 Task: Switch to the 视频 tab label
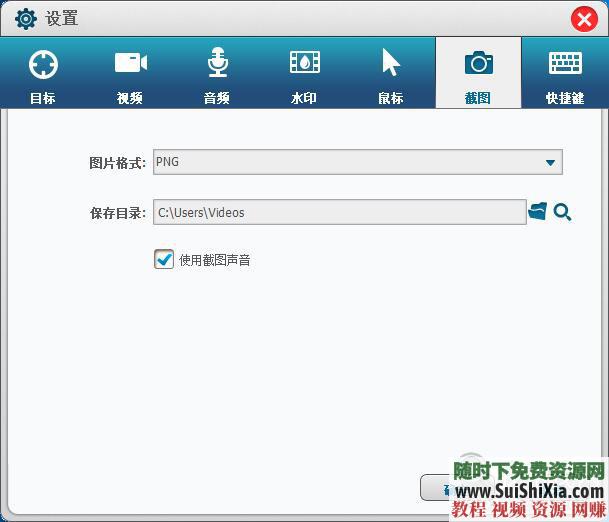coord(130,98)
